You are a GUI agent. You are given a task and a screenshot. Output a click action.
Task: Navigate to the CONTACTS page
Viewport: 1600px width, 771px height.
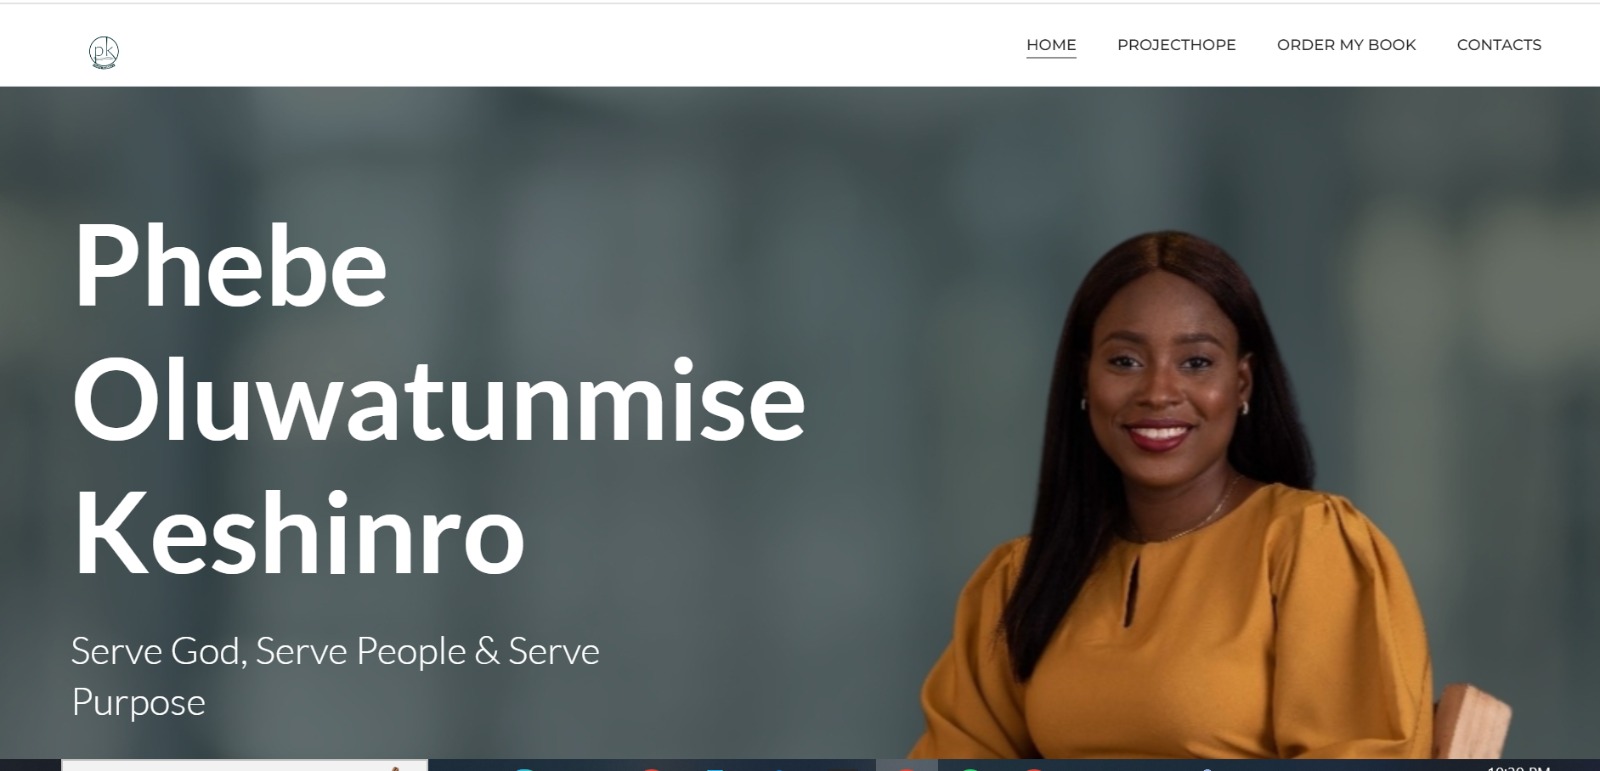point(1499,45)
